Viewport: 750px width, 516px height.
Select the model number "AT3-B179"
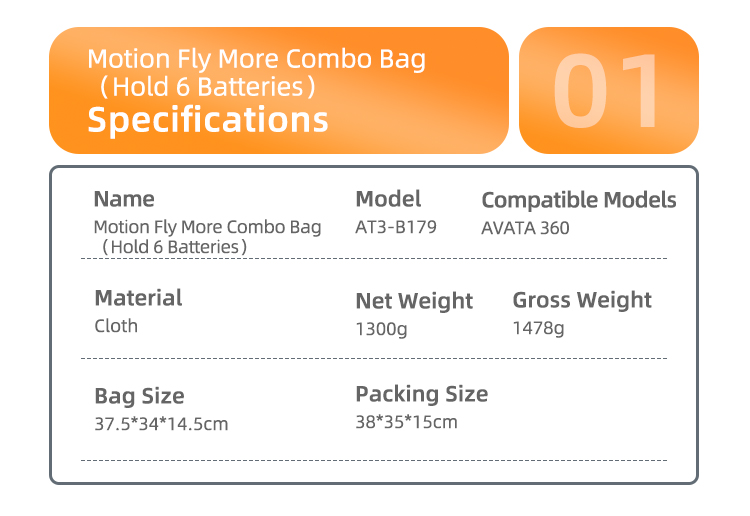[x=396, y=227]
